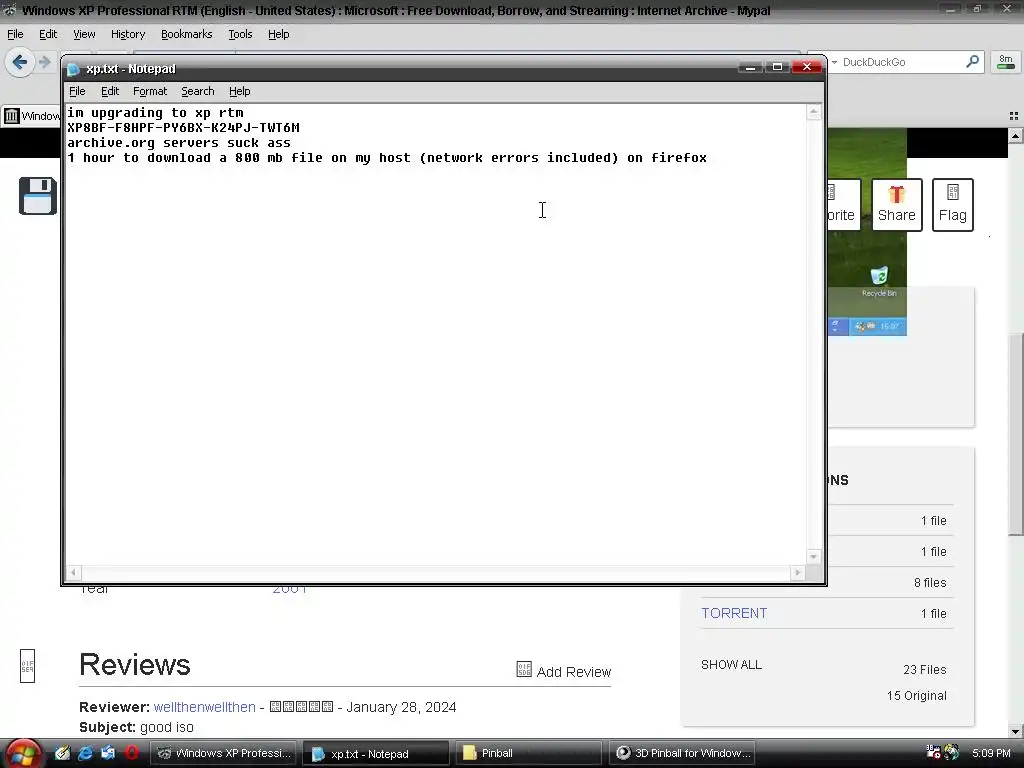
Task: Click the 23 Files link
Action: tap(925, 669)
